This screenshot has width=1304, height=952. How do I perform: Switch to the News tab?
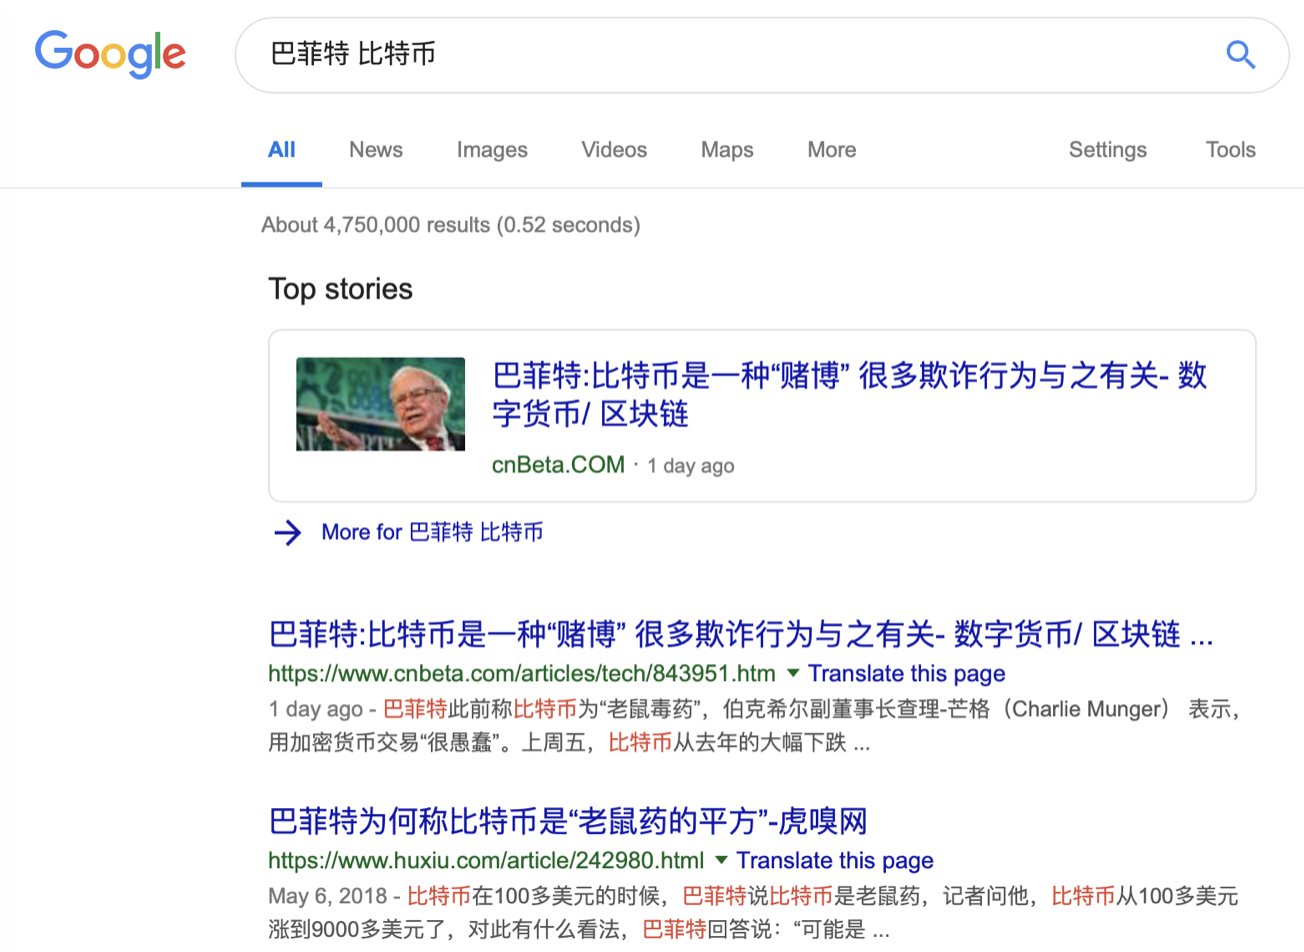(376, 150)
